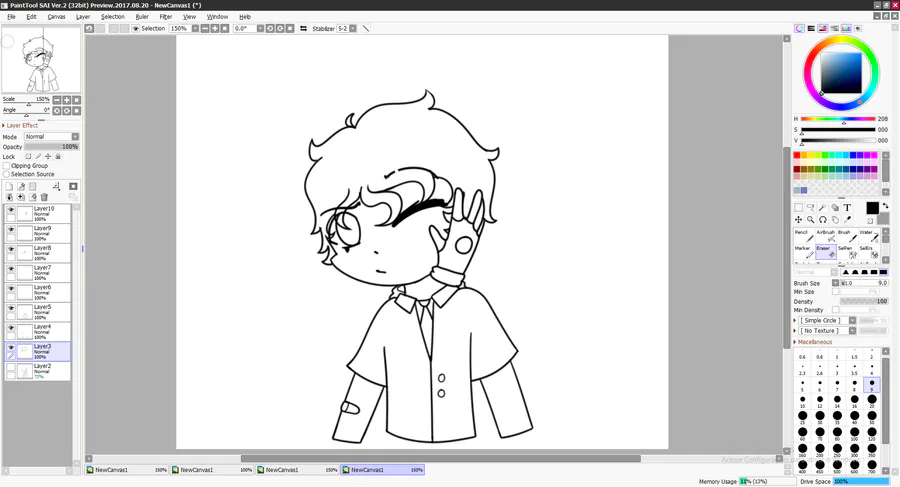
Task: Open the Simple Circle brush shape dropdown
Action: click(x=852, y=320)
